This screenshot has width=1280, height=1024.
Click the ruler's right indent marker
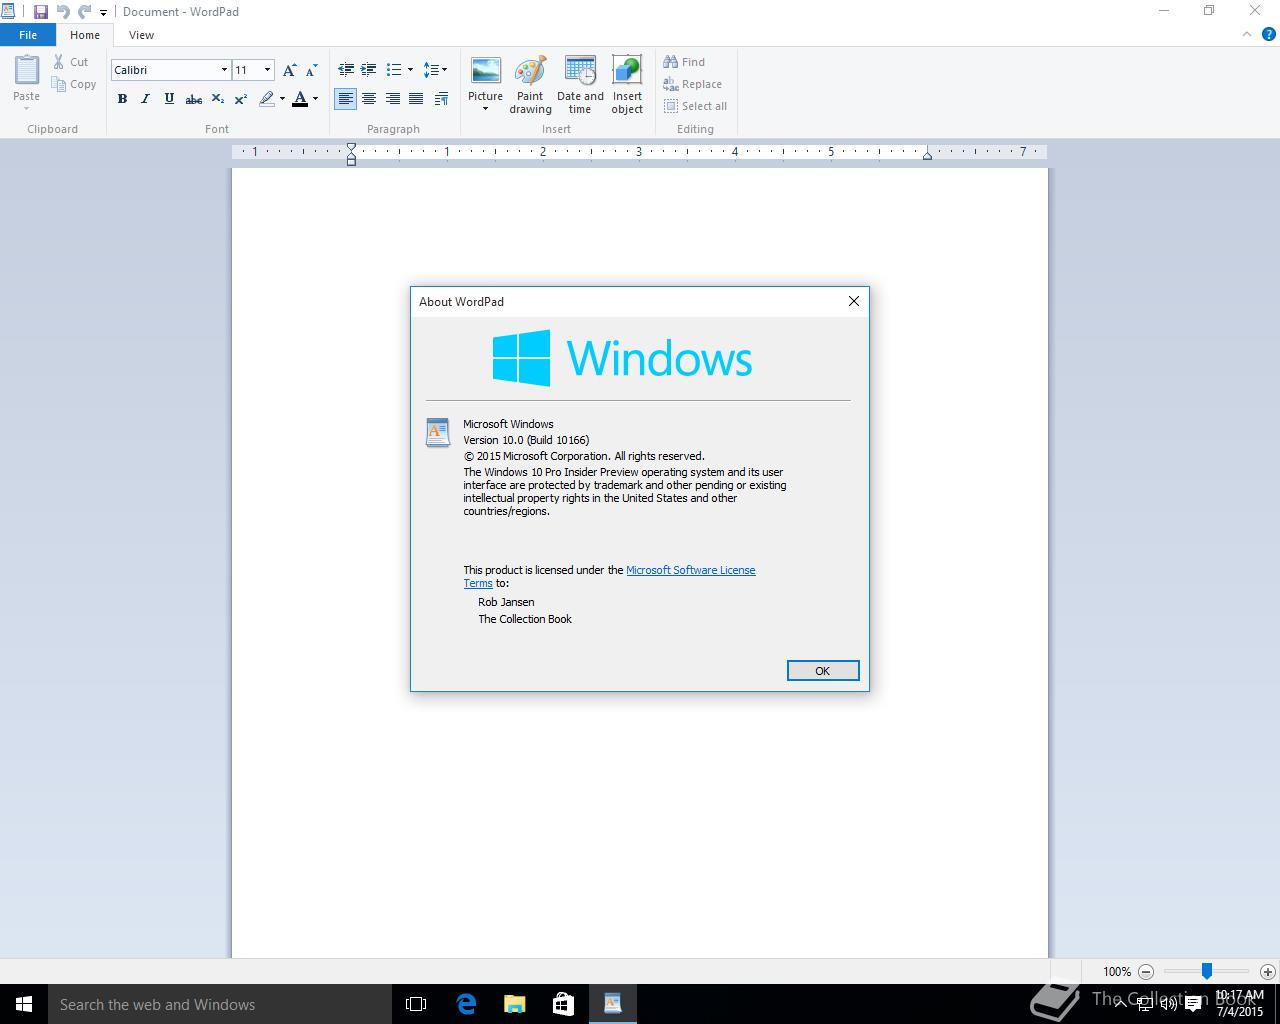pos(928,155)
